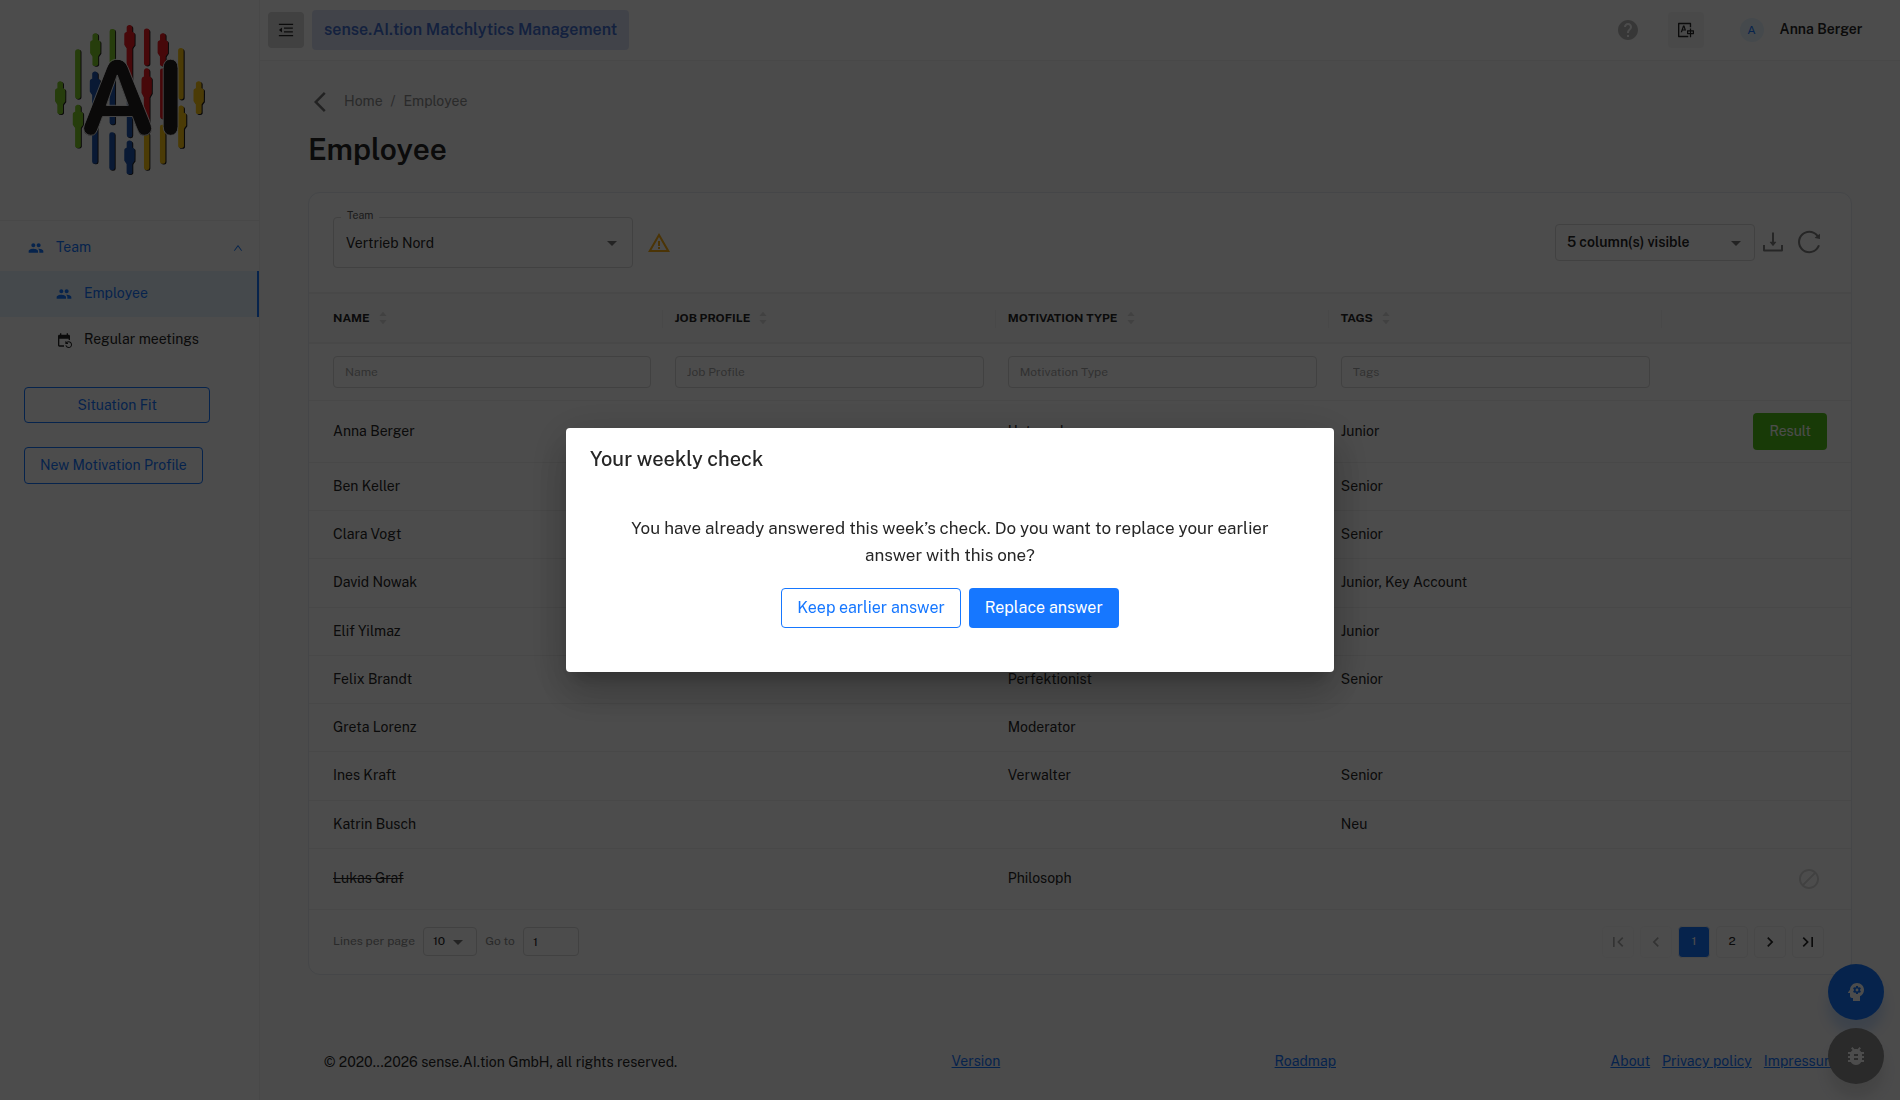
Task: Toggle the sidebar menu icon
Action: point(286,30)
